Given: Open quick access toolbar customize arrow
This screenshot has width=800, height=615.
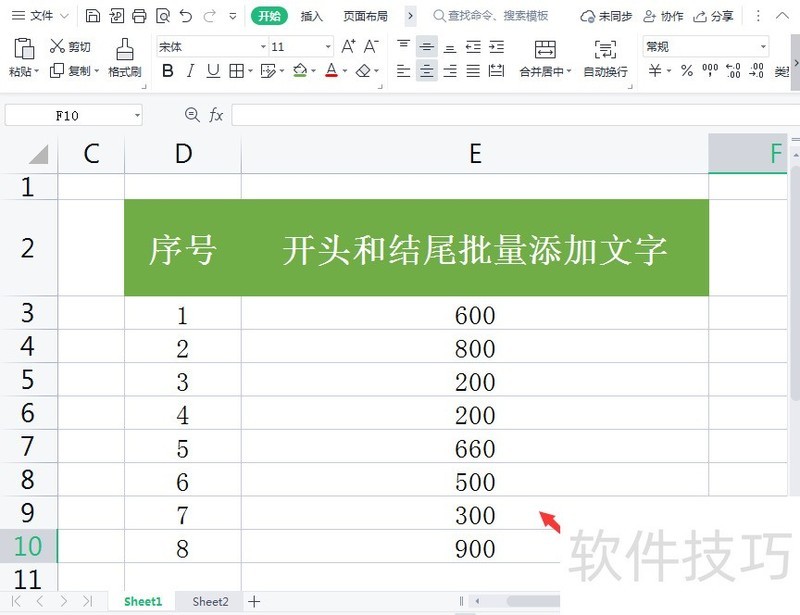Looking at the screenshot, I should (x=233, y=16).
